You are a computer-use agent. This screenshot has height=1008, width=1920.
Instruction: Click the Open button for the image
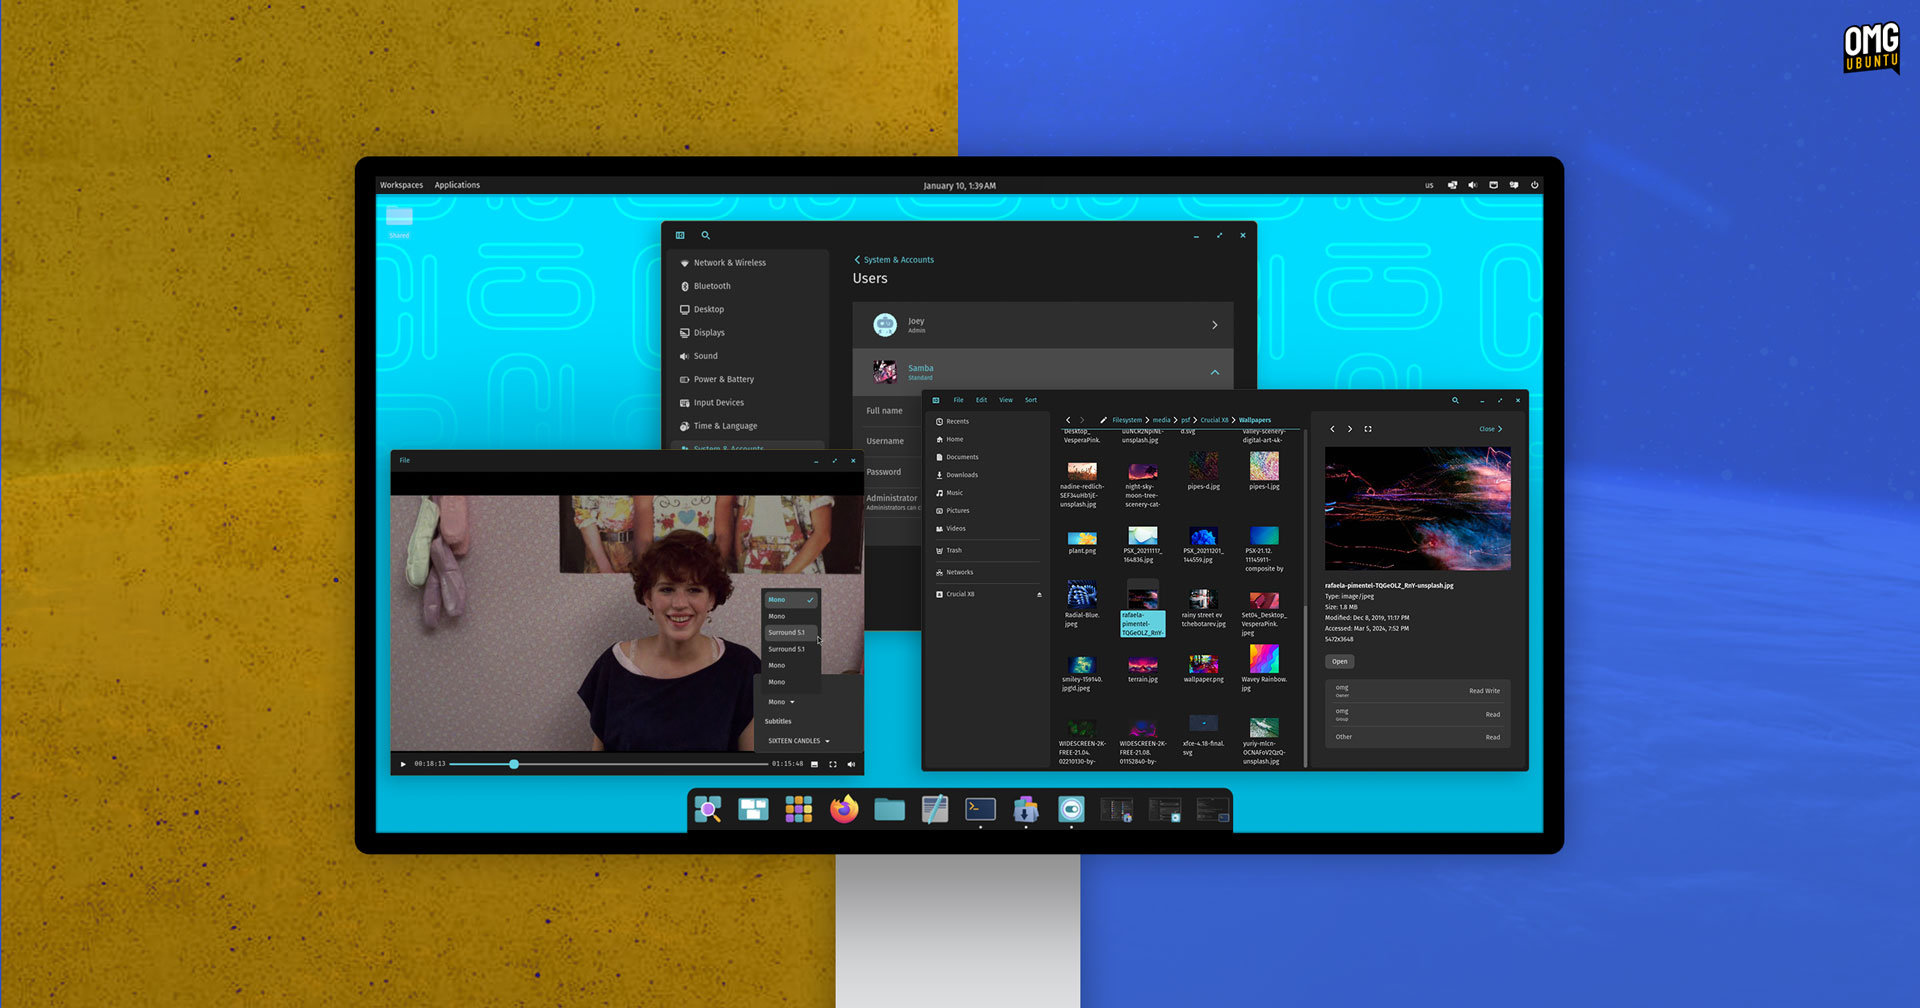click(x=1340, y=661)
